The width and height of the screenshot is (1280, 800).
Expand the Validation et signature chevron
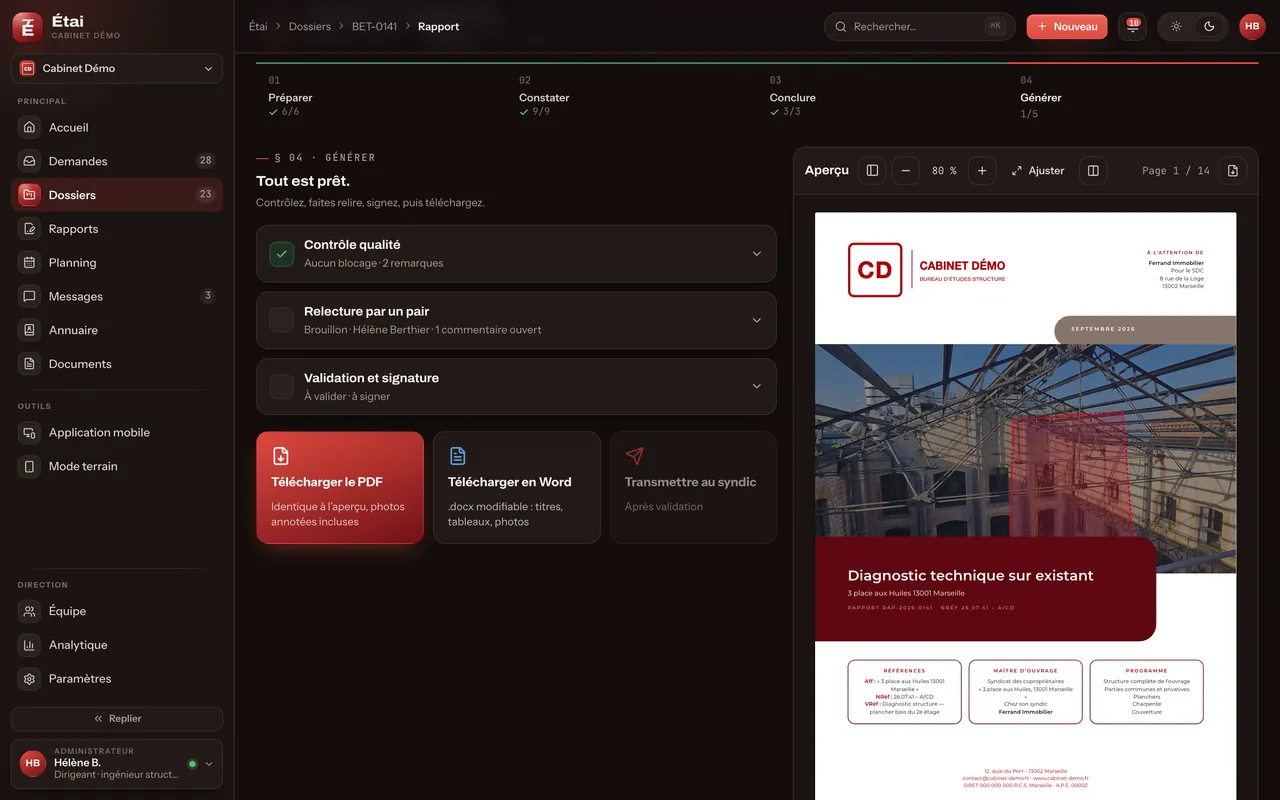click(x=757, y=387)
